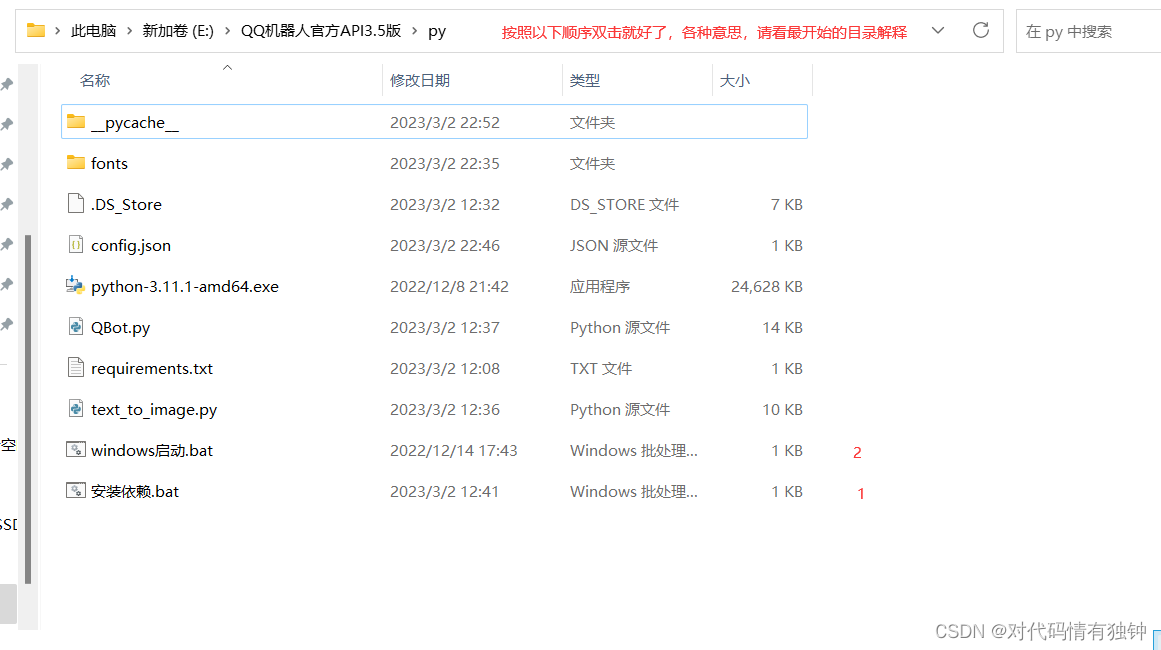Click the type cell DS_STORE 文件

point(624,204)
